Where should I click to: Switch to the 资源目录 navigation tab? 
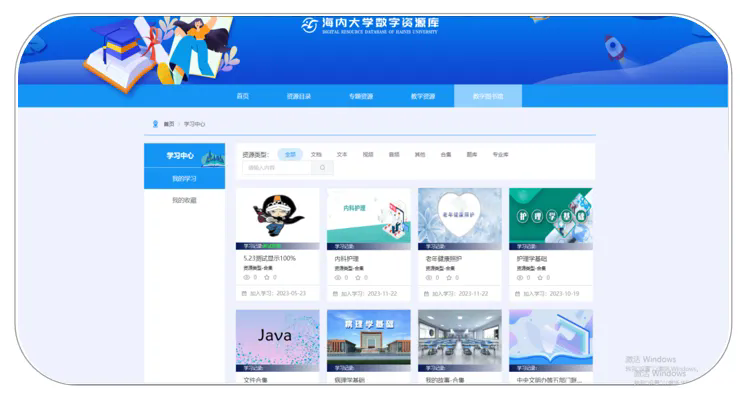pos(299,96)
